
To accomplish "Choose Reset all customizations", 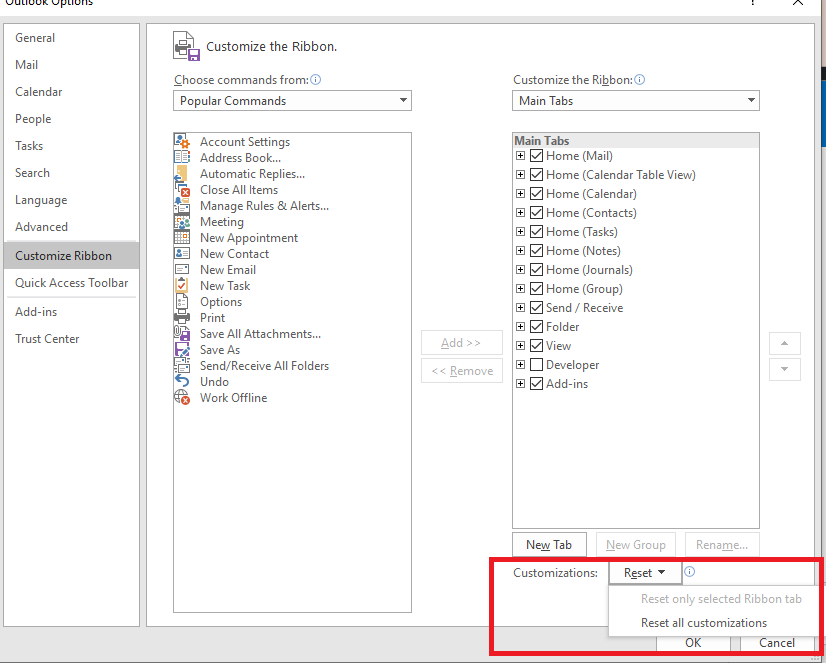I will (704, 622).
